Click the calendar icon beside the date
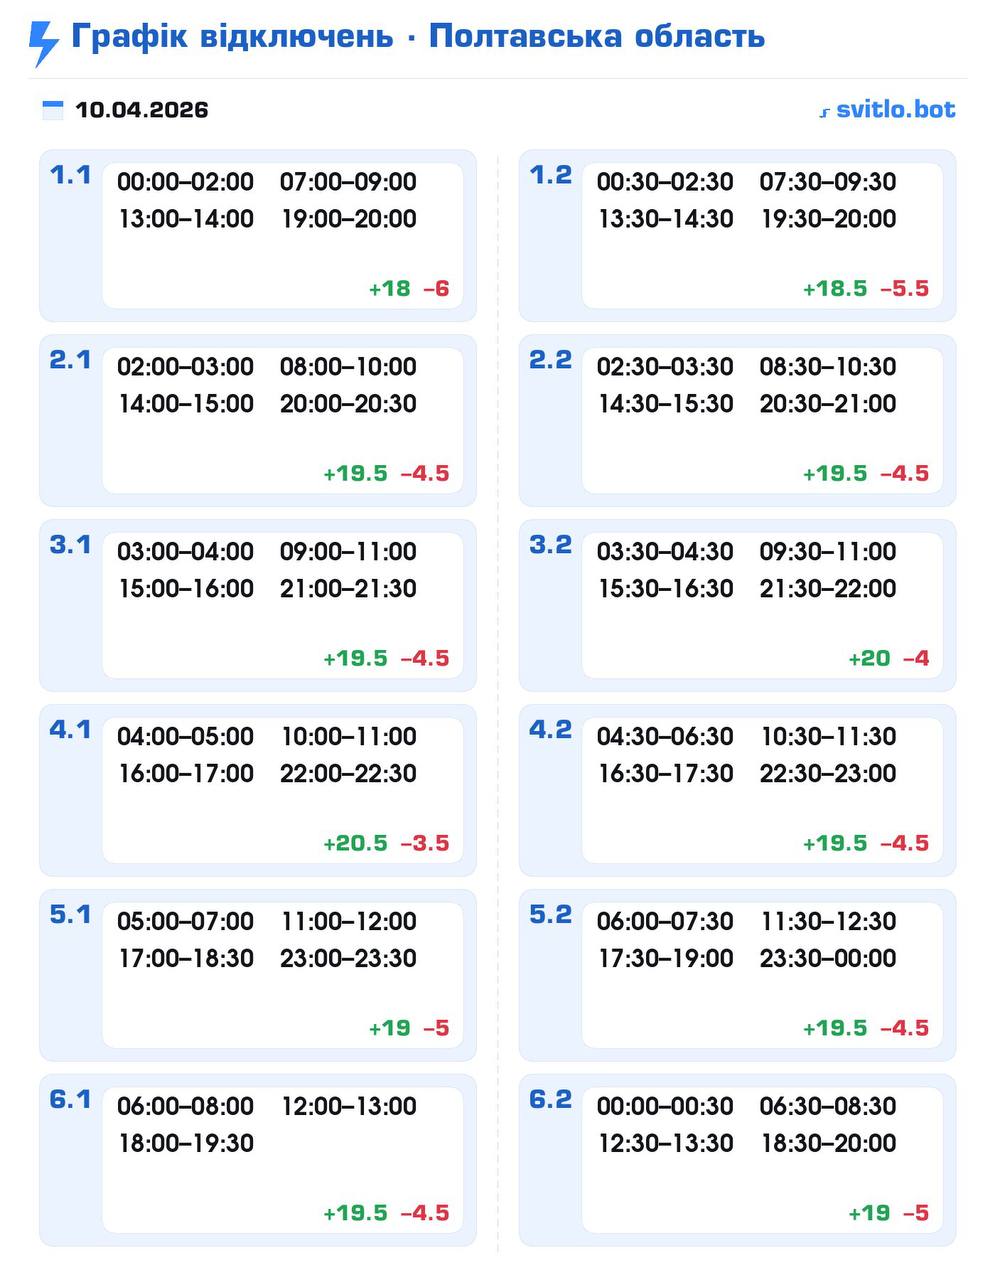The image size is (995, 1280). pyautogui.click(x=52, y=110)
